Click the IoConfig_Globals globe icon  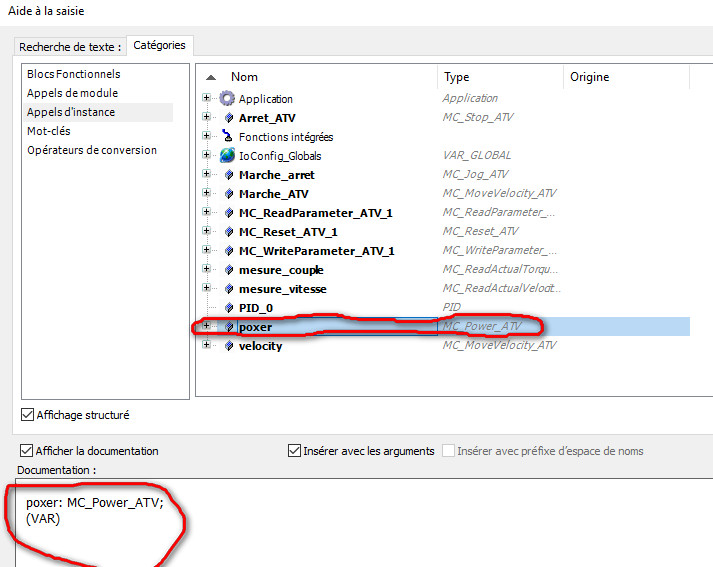[227, 156]
